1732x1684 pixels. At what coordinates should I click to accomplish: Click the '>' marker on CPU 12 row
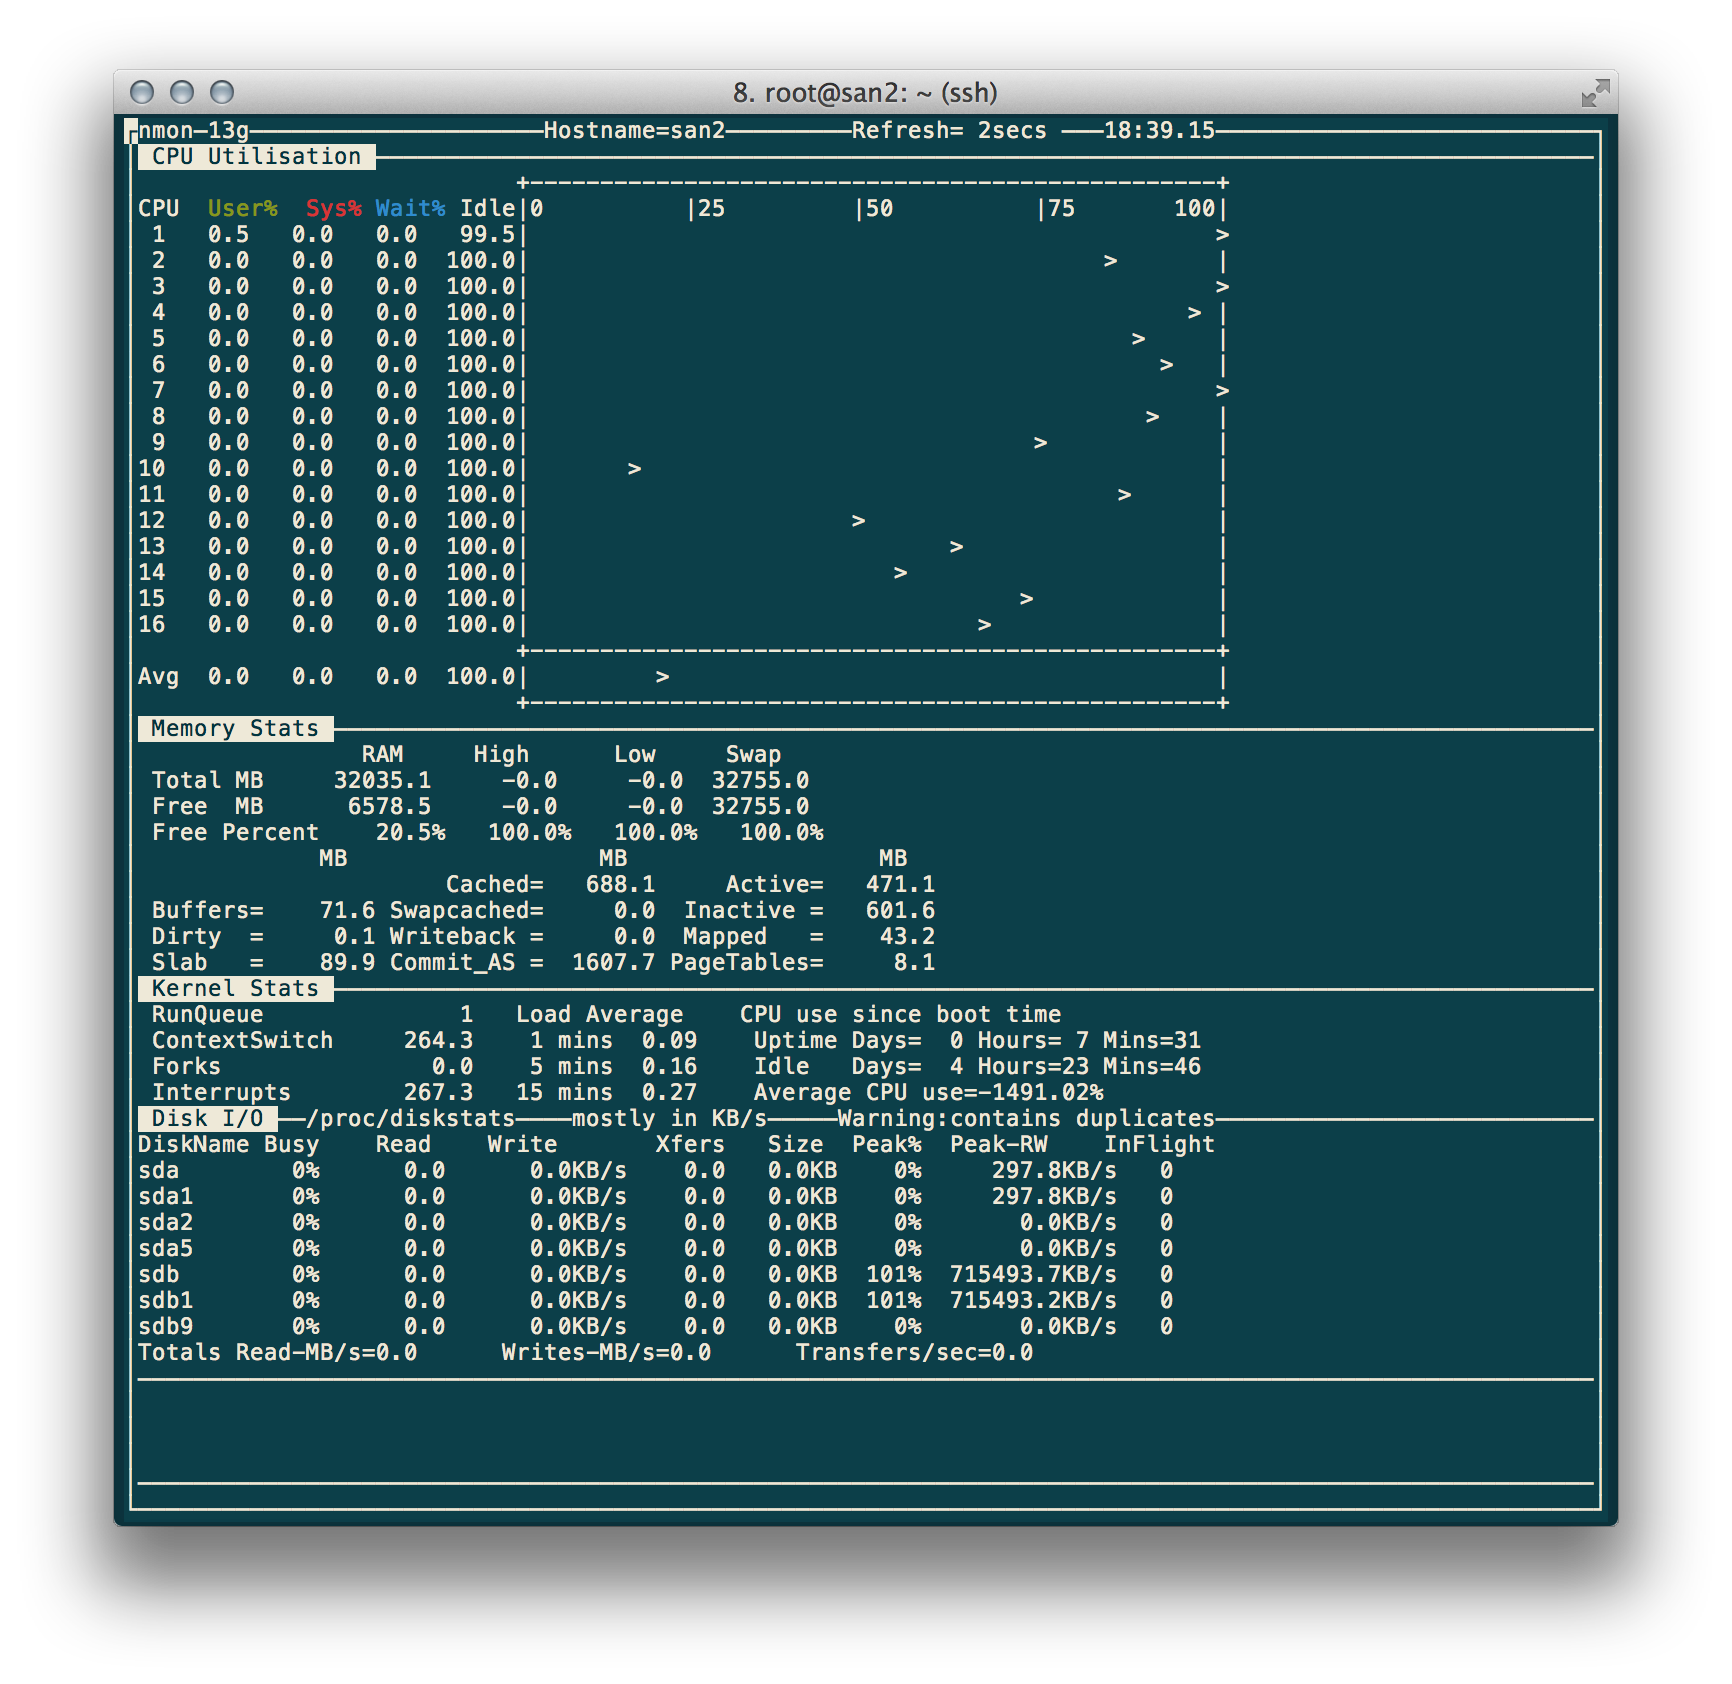pyautogui.click(x=858, y=520)
